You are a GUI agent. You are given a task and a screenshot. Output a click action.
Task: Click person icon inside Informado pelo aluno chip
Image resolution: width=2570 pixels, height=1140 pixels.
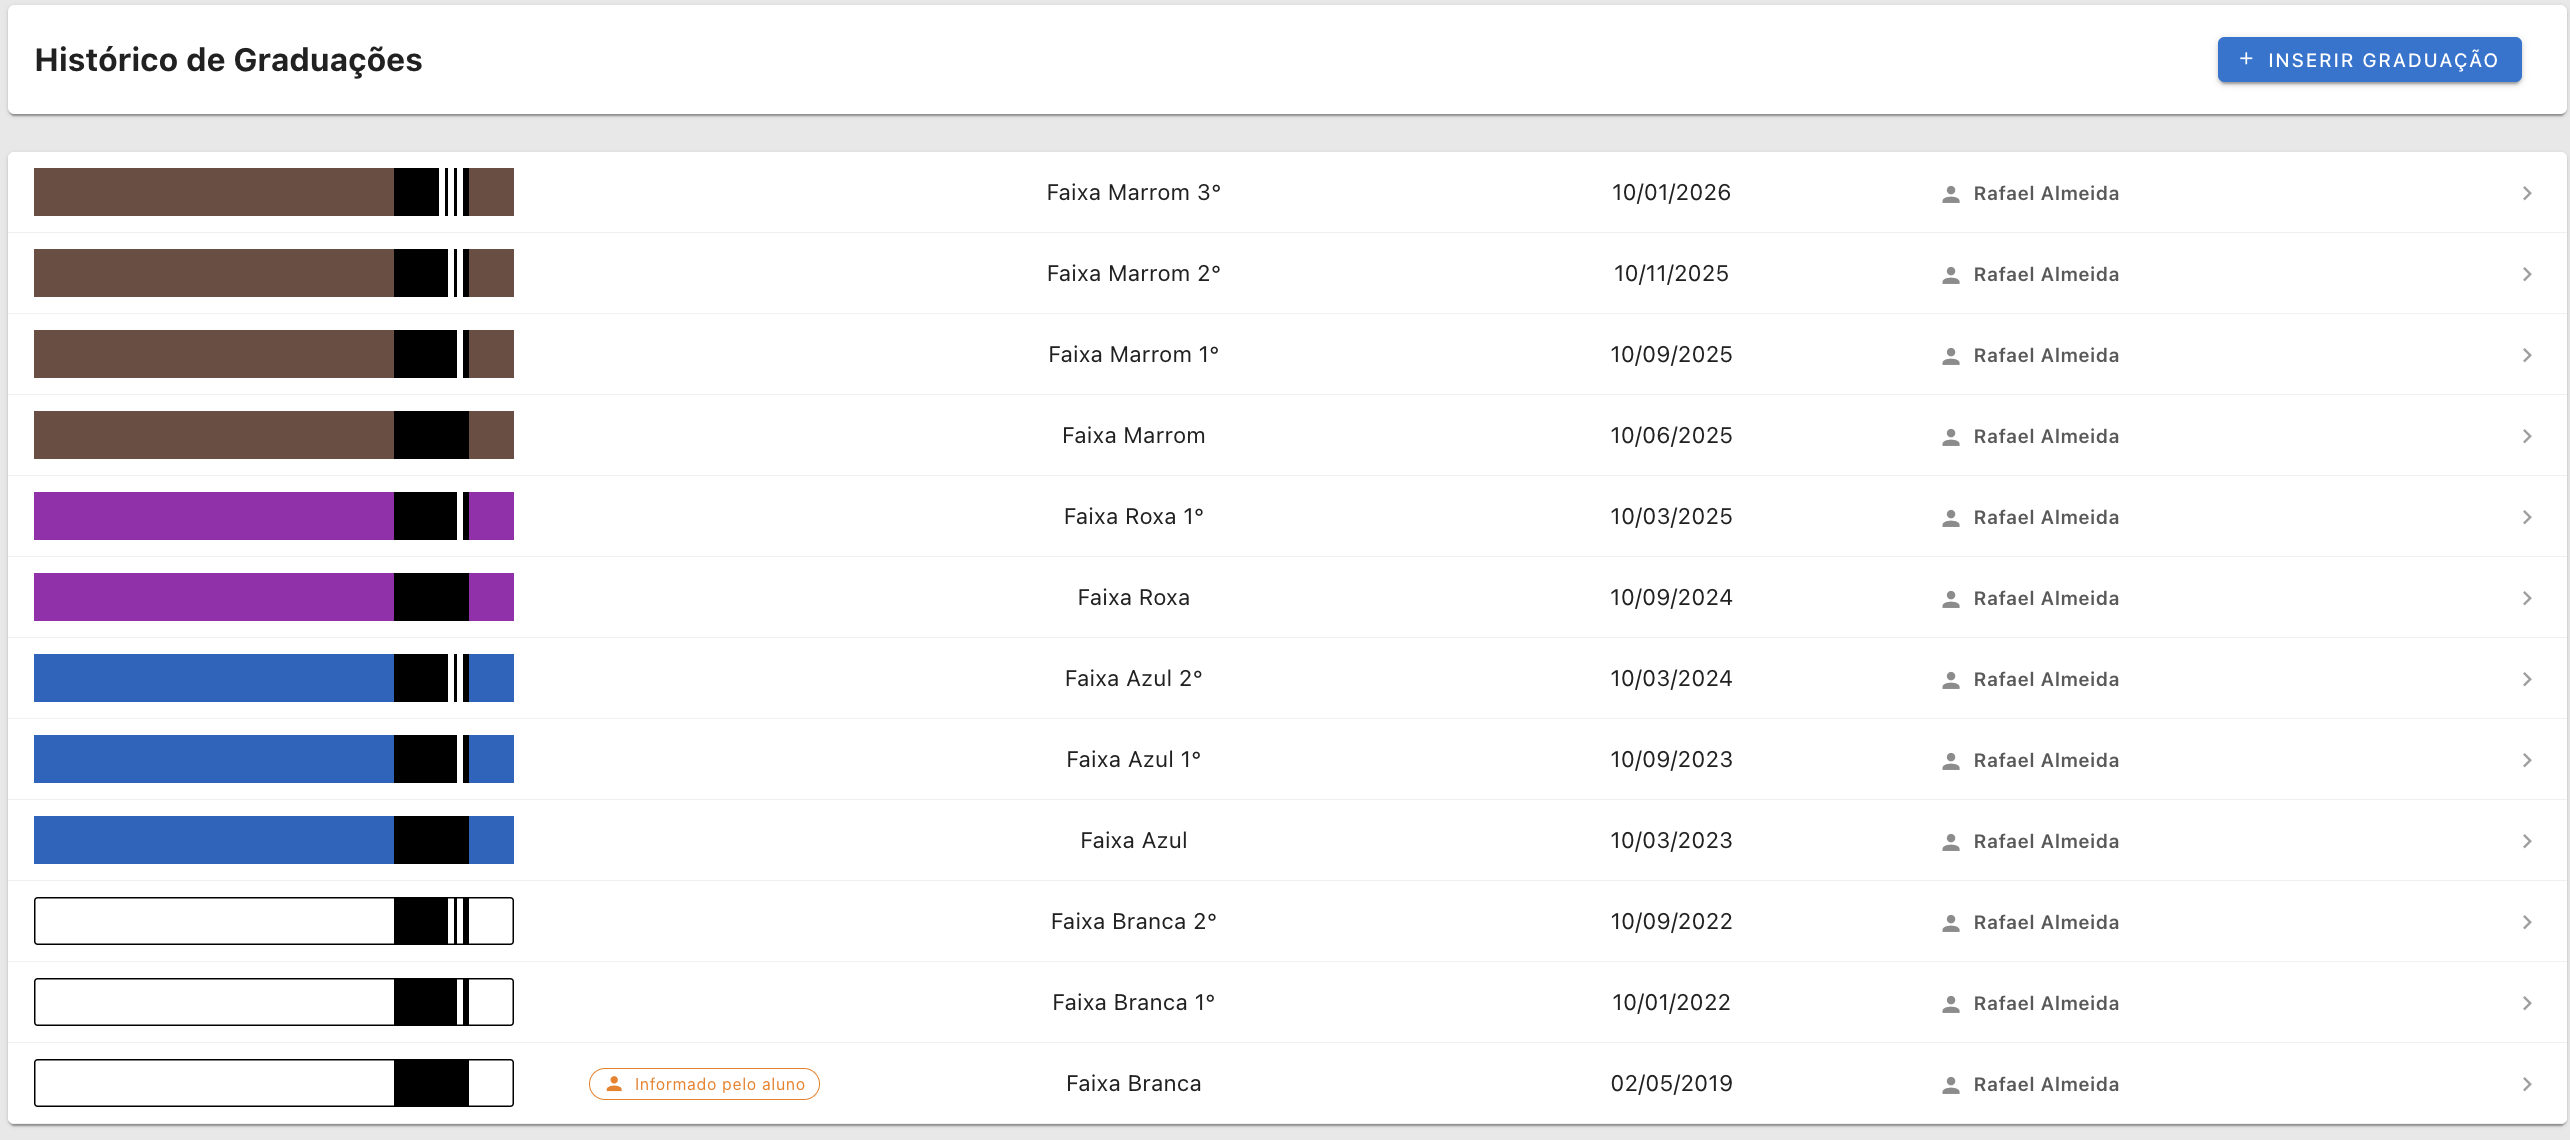pyautogui.click(x=614, y=1084)
